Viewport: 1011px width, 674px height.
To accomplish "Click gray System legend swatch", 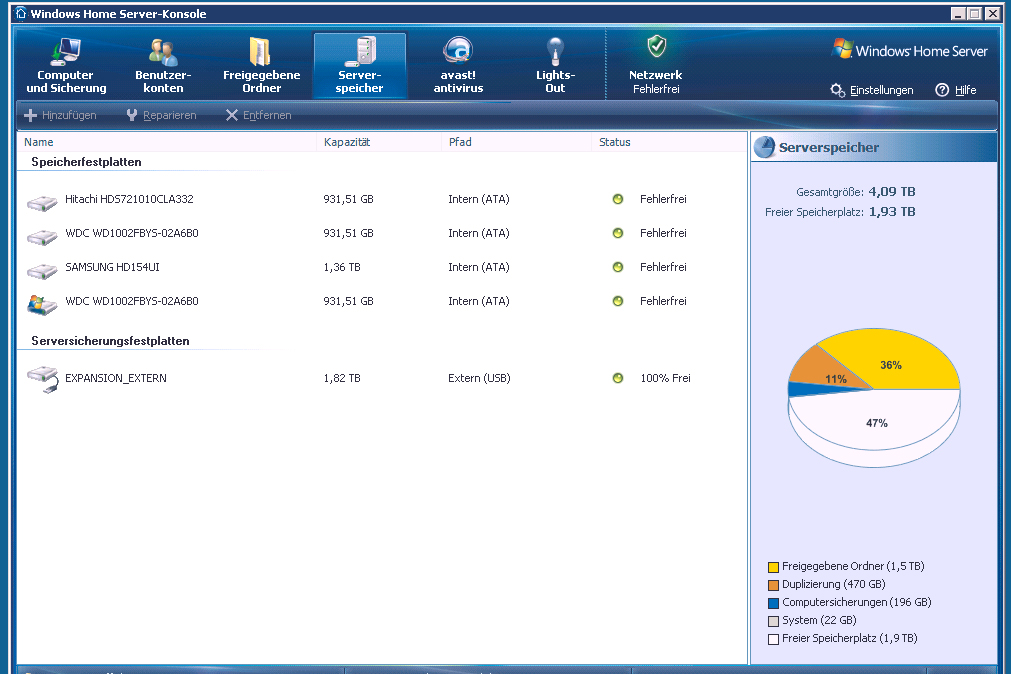I will coord(774,621).
